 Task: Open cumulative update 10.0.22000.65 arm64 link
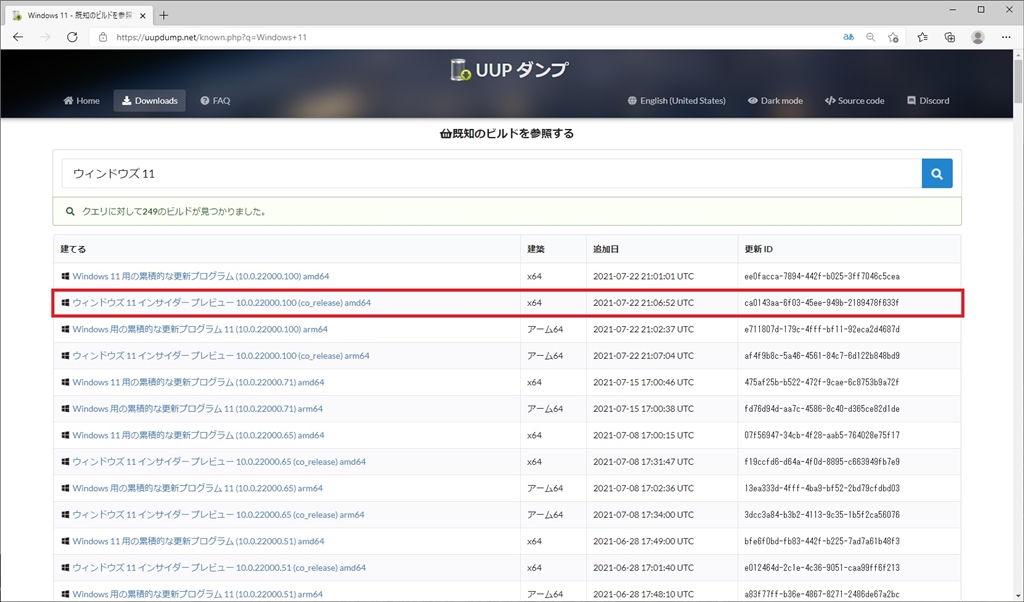(197, 488)
